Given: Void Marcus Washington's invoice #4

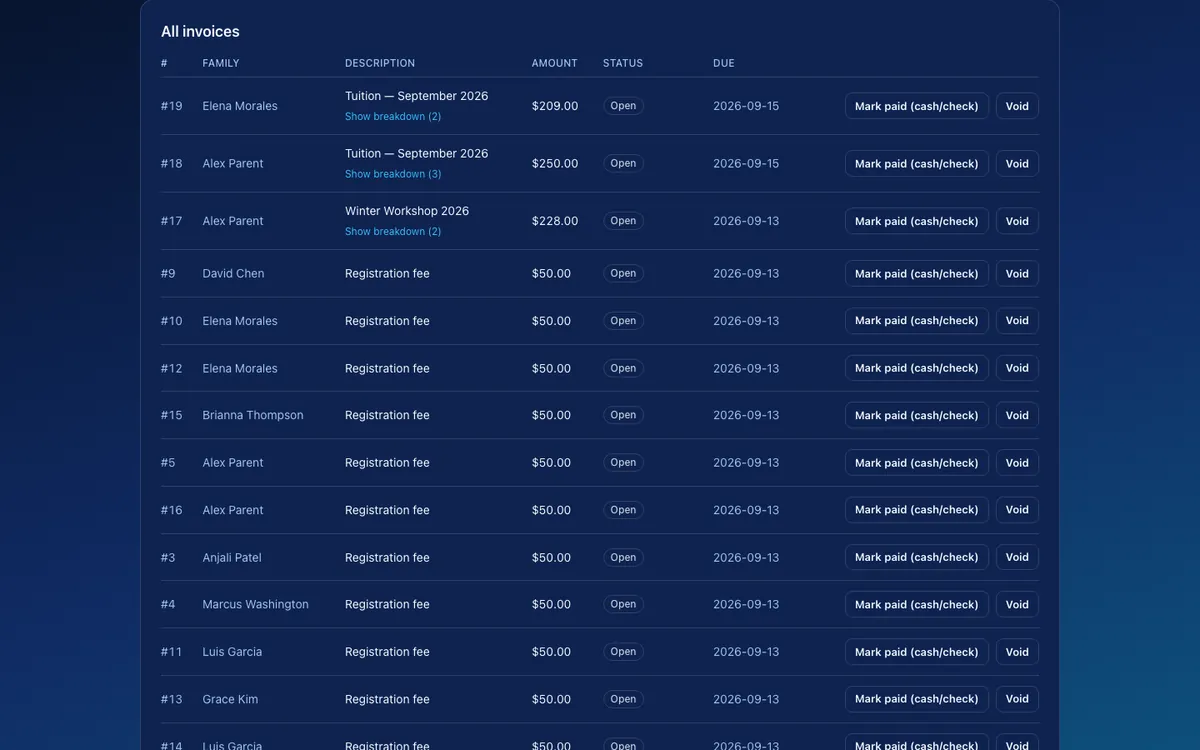Looking at the screenshot, I should click(1017, 605).
